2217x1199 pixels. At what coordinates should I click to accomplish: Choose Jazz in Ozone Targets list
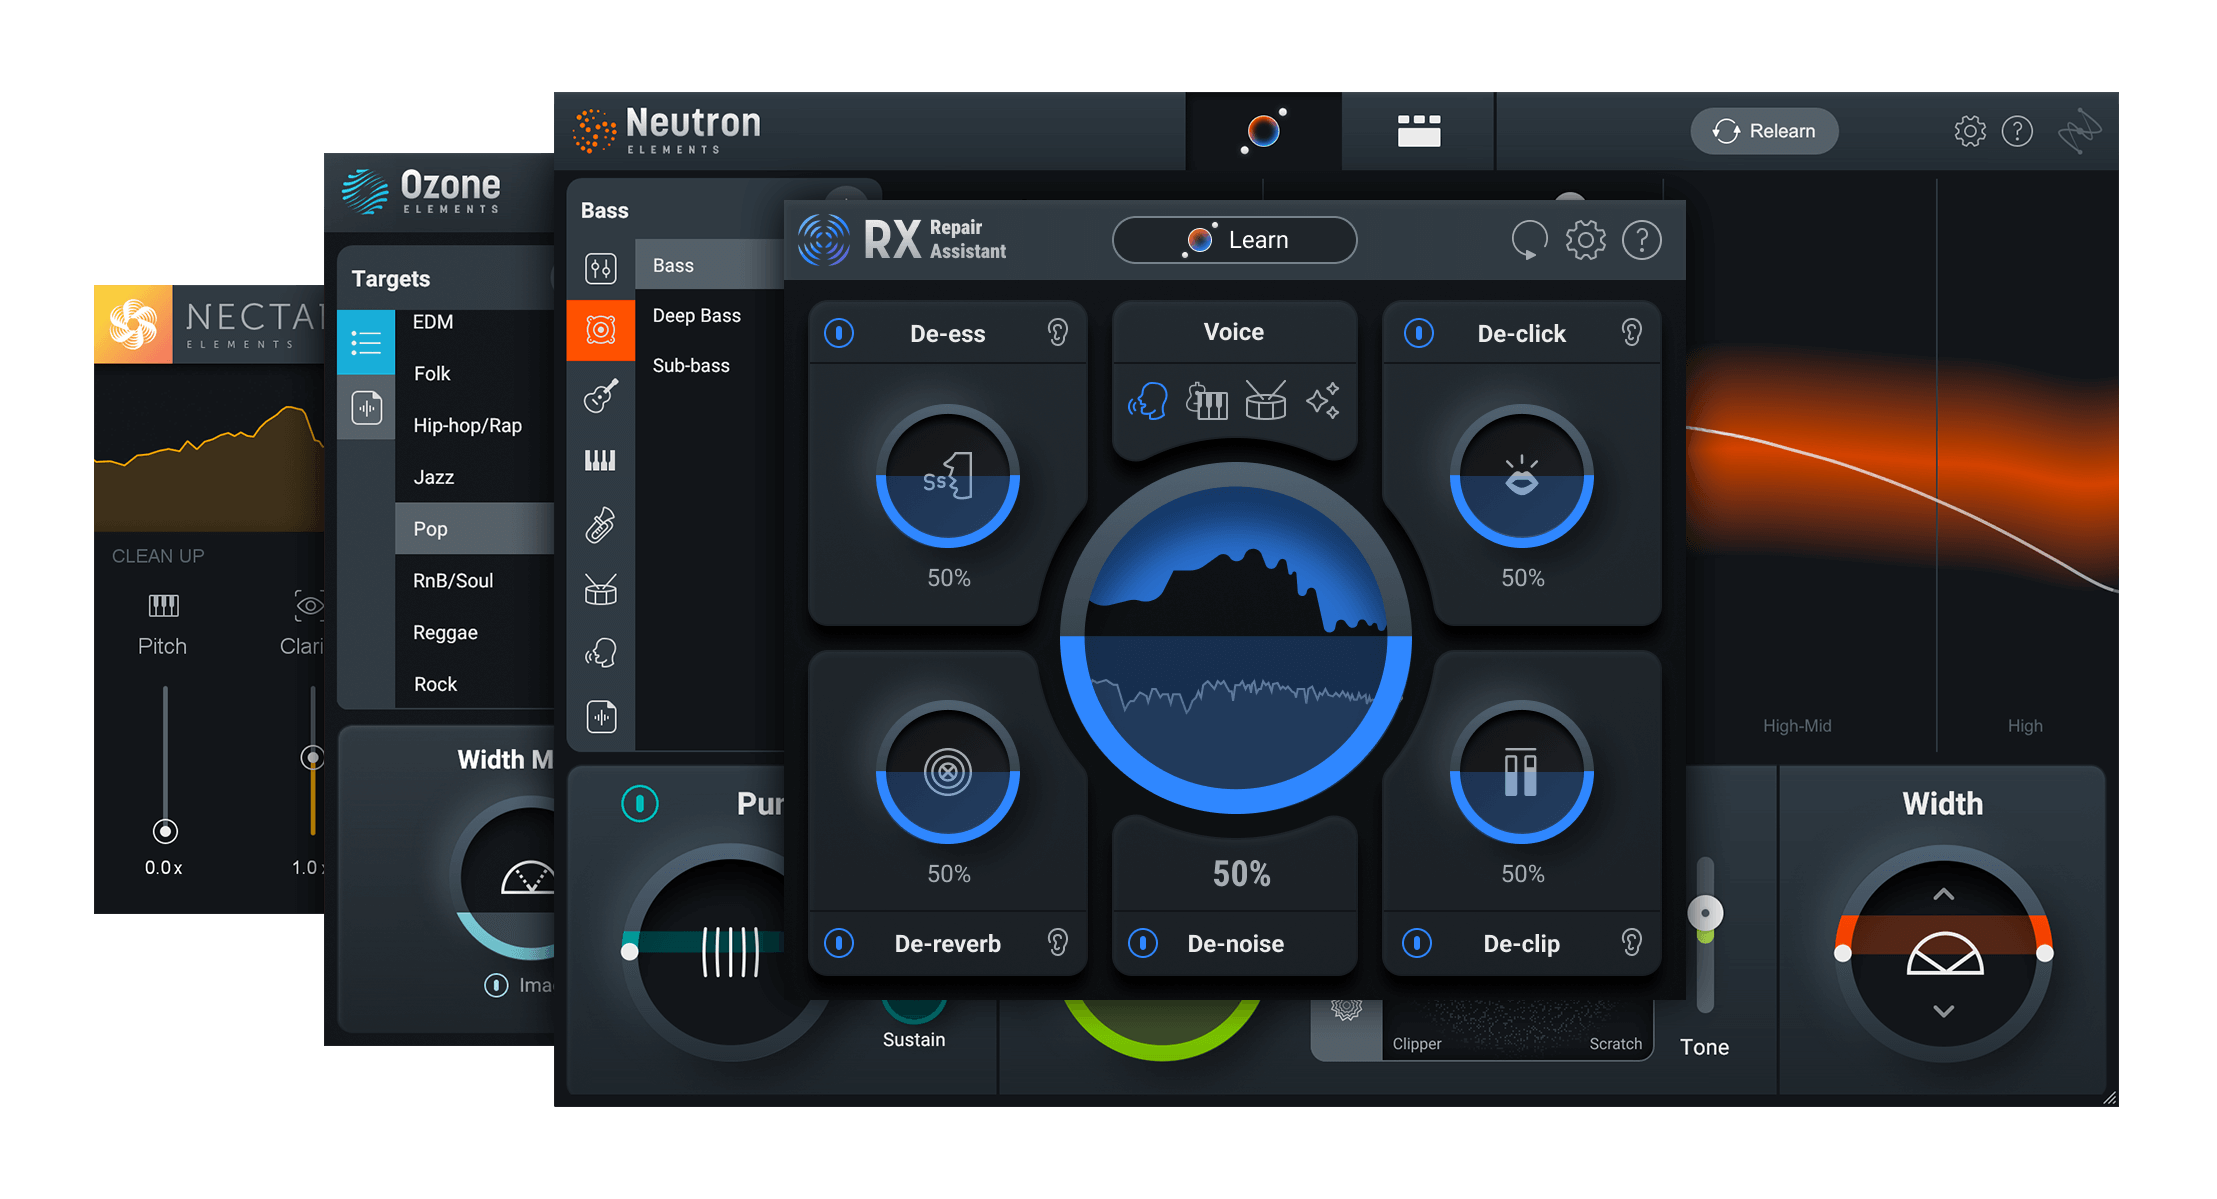coord(434,477)
